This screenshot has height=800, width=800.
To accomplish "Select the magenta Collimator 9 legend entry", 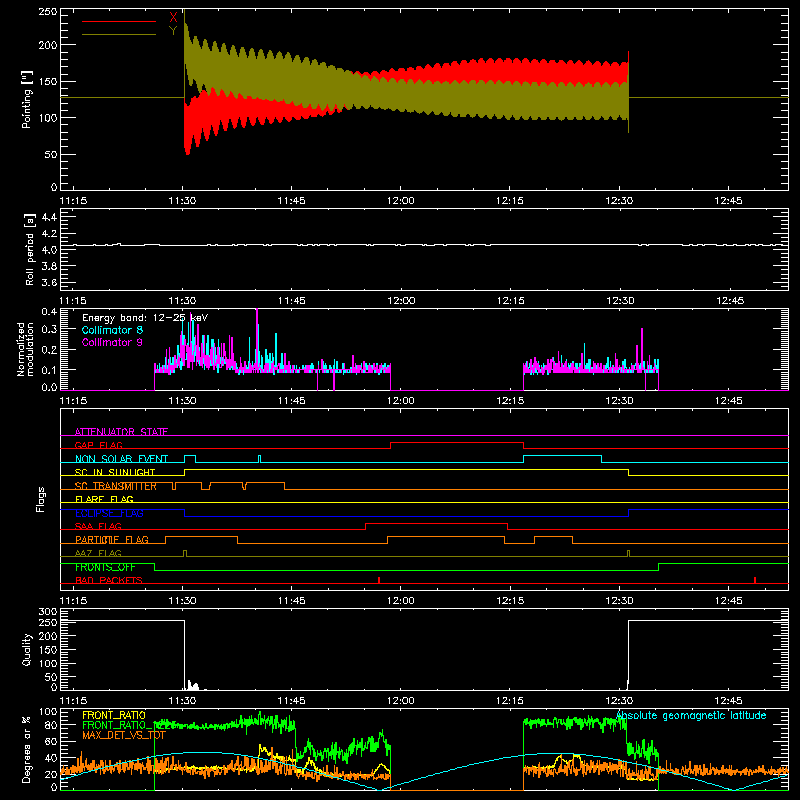I will 112,342.
